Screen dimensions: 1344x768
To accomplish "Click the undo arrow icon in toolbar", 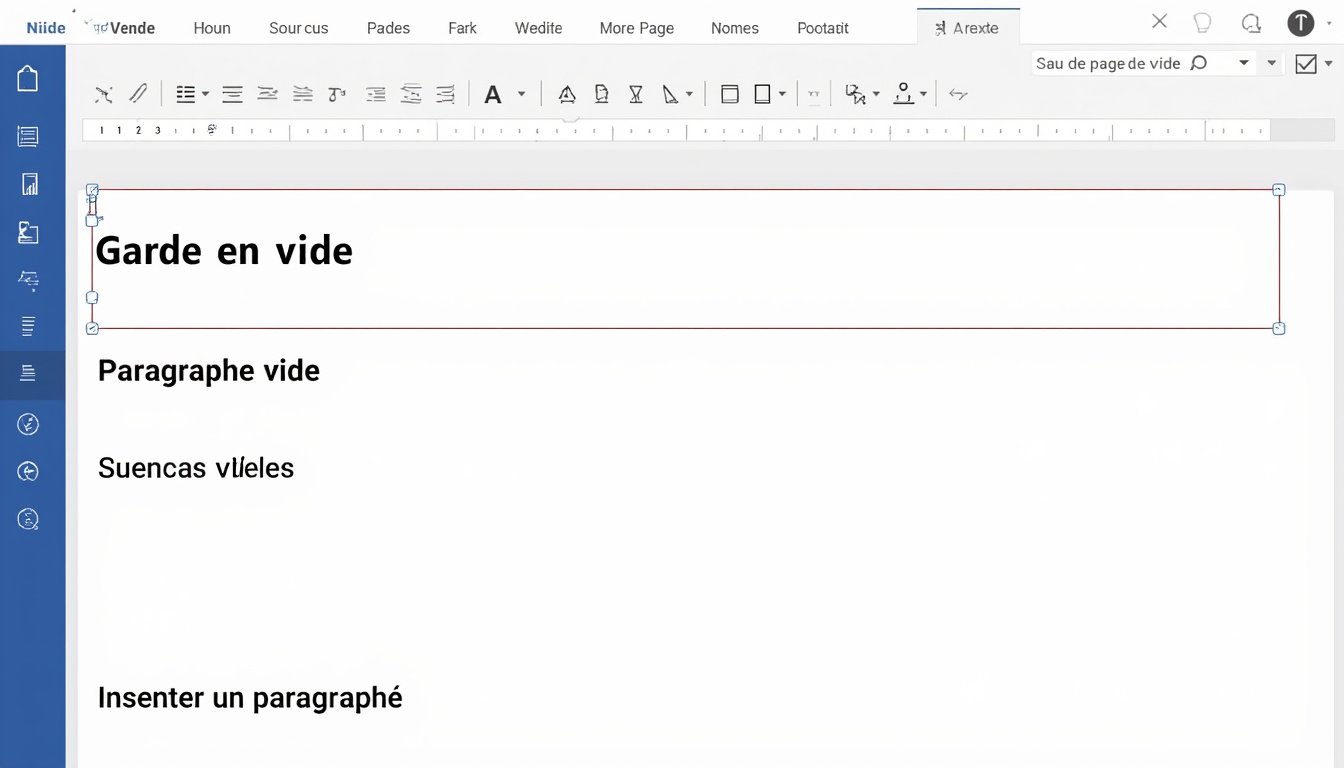I will click(958, 94).
